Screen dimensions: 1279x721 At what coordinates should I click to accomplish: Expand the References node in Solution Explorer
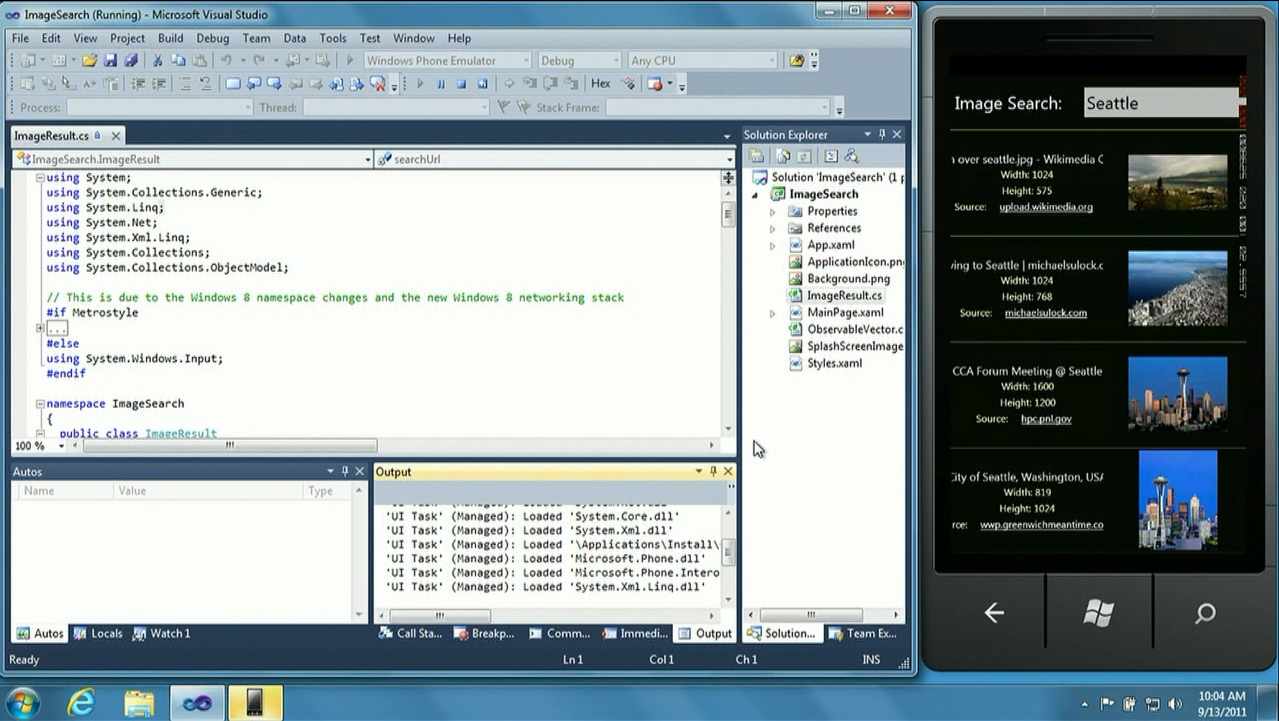(x=772, y=228)
